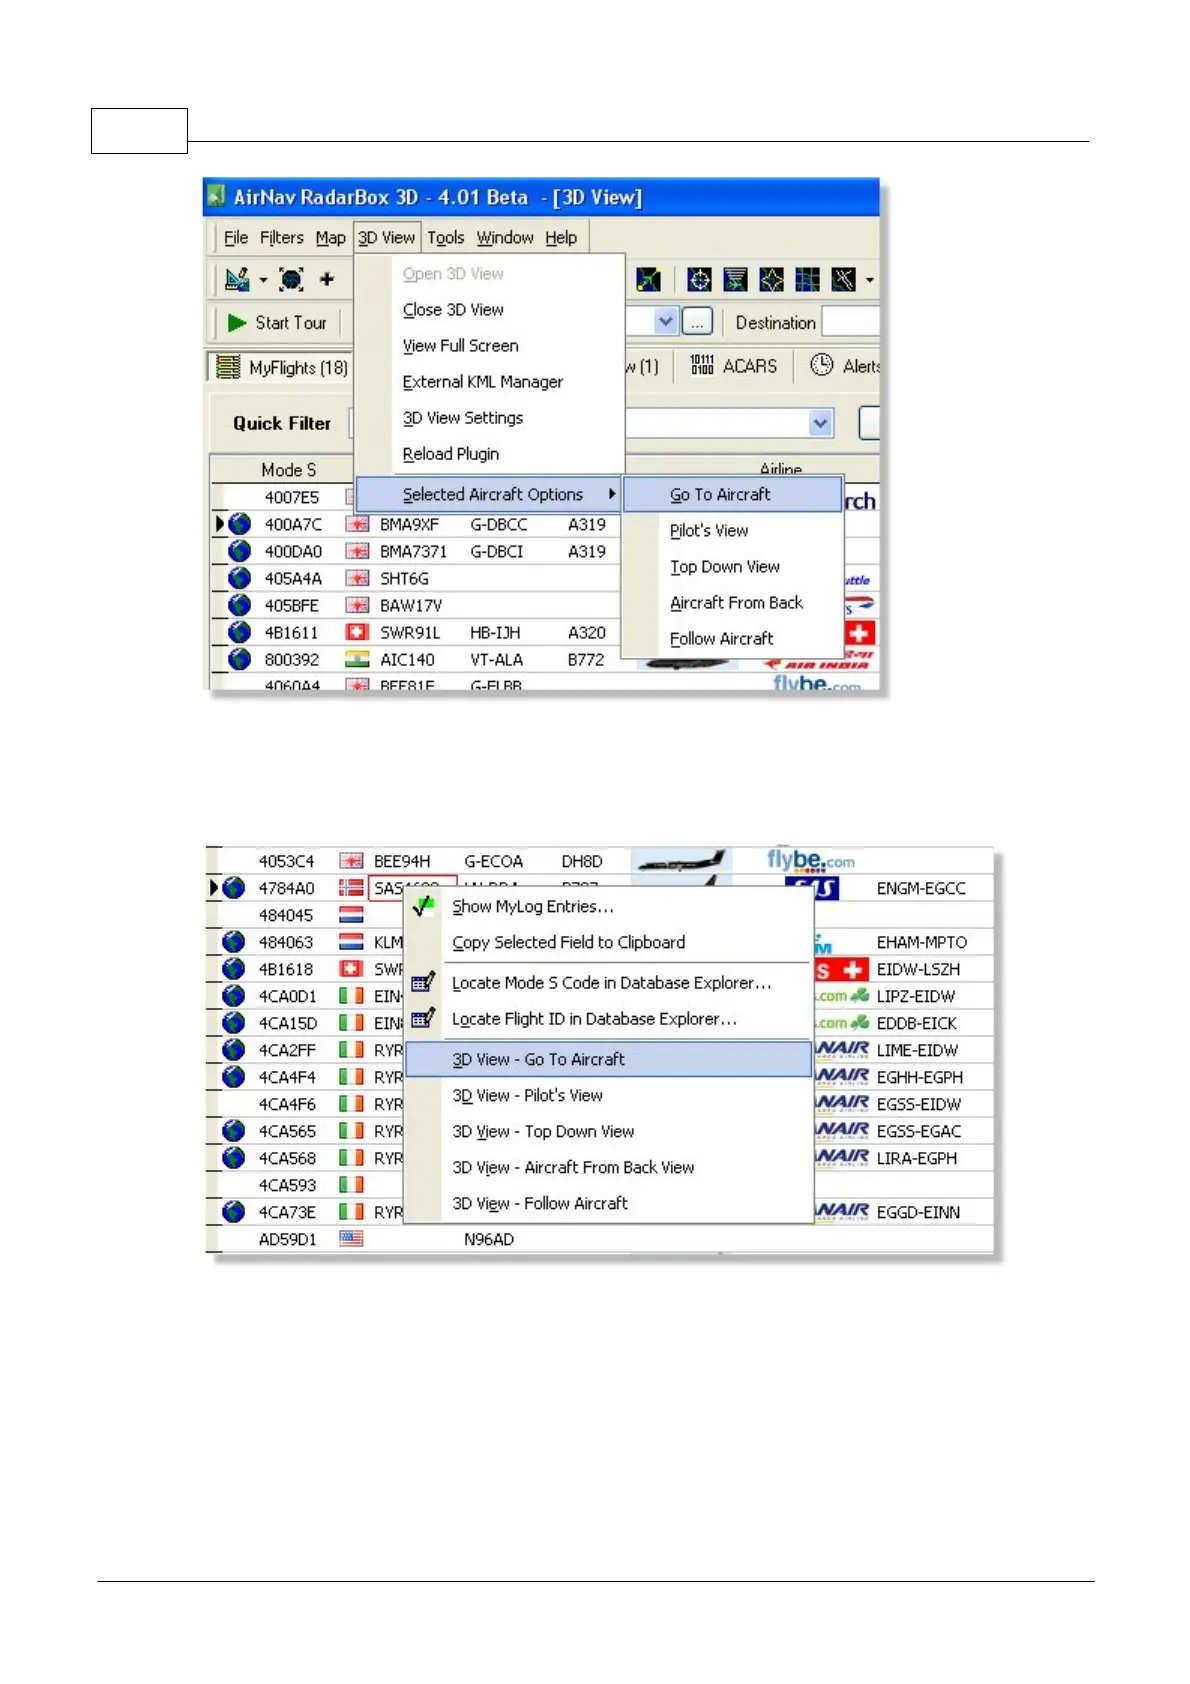1190x1684 pixels.
Task: Click the zoom-to-fit icon in the toolbar
Action: point(291,280)
